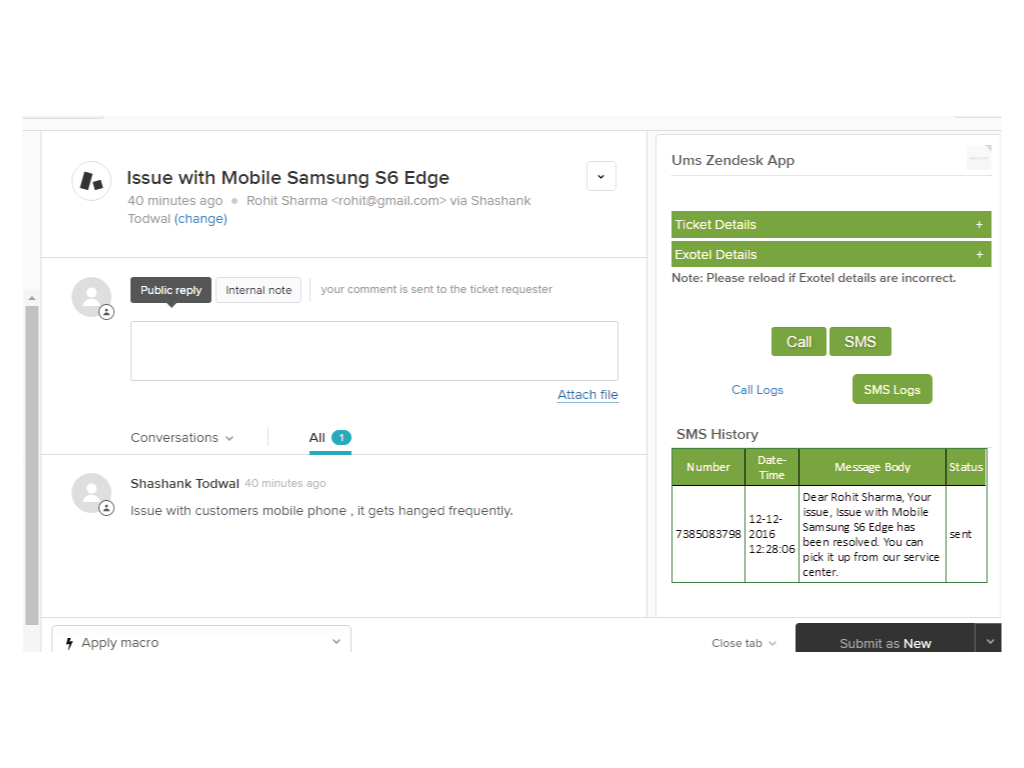Switch to Internal note tab
The image size is (1024, 768).
(258, 290)
